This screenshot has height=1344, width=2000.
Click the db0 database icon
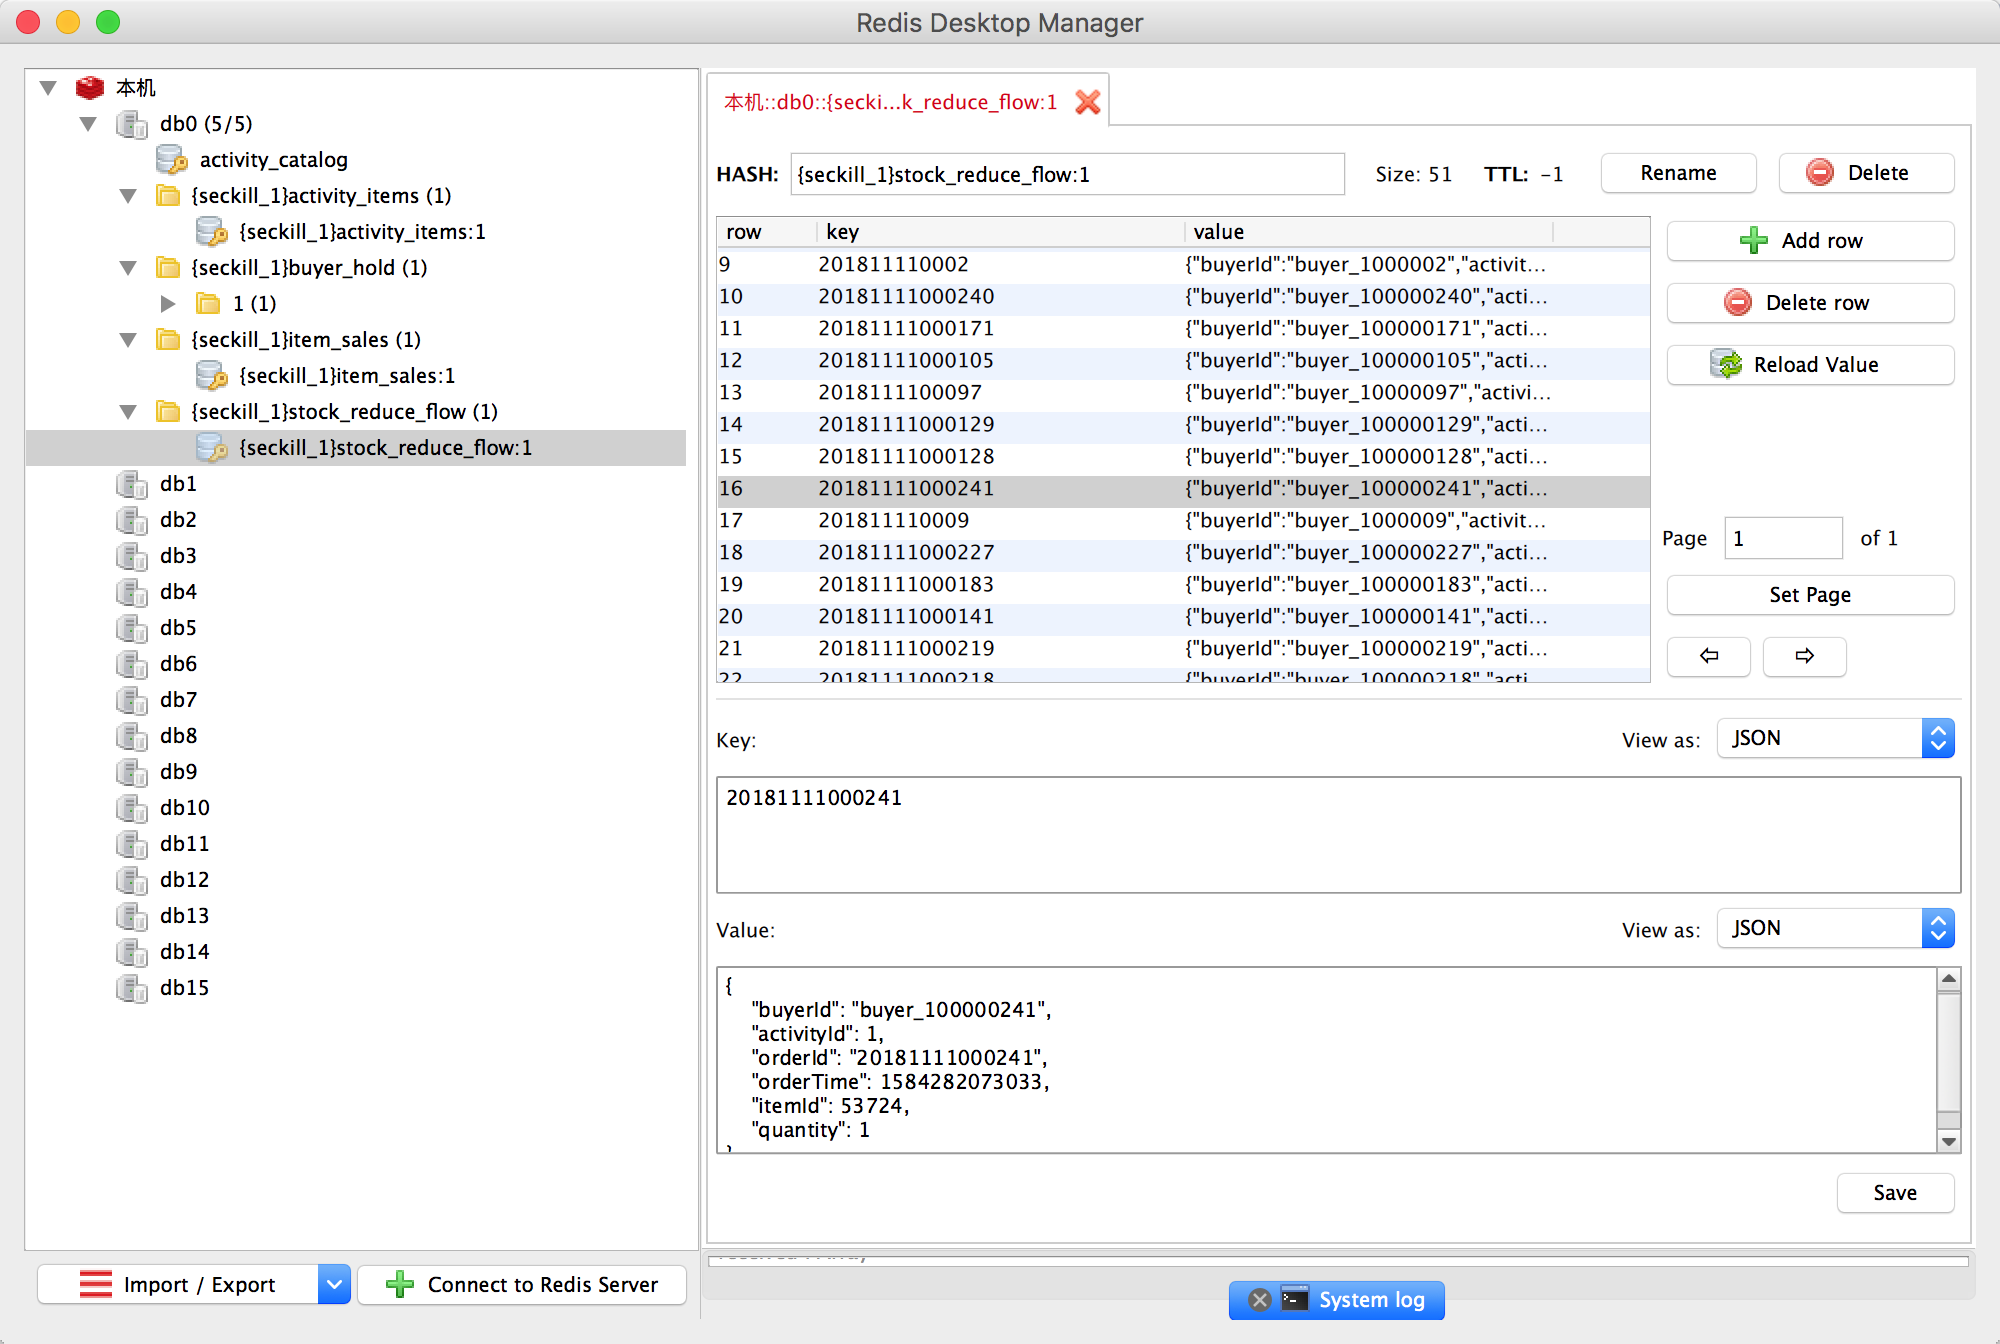132,124
